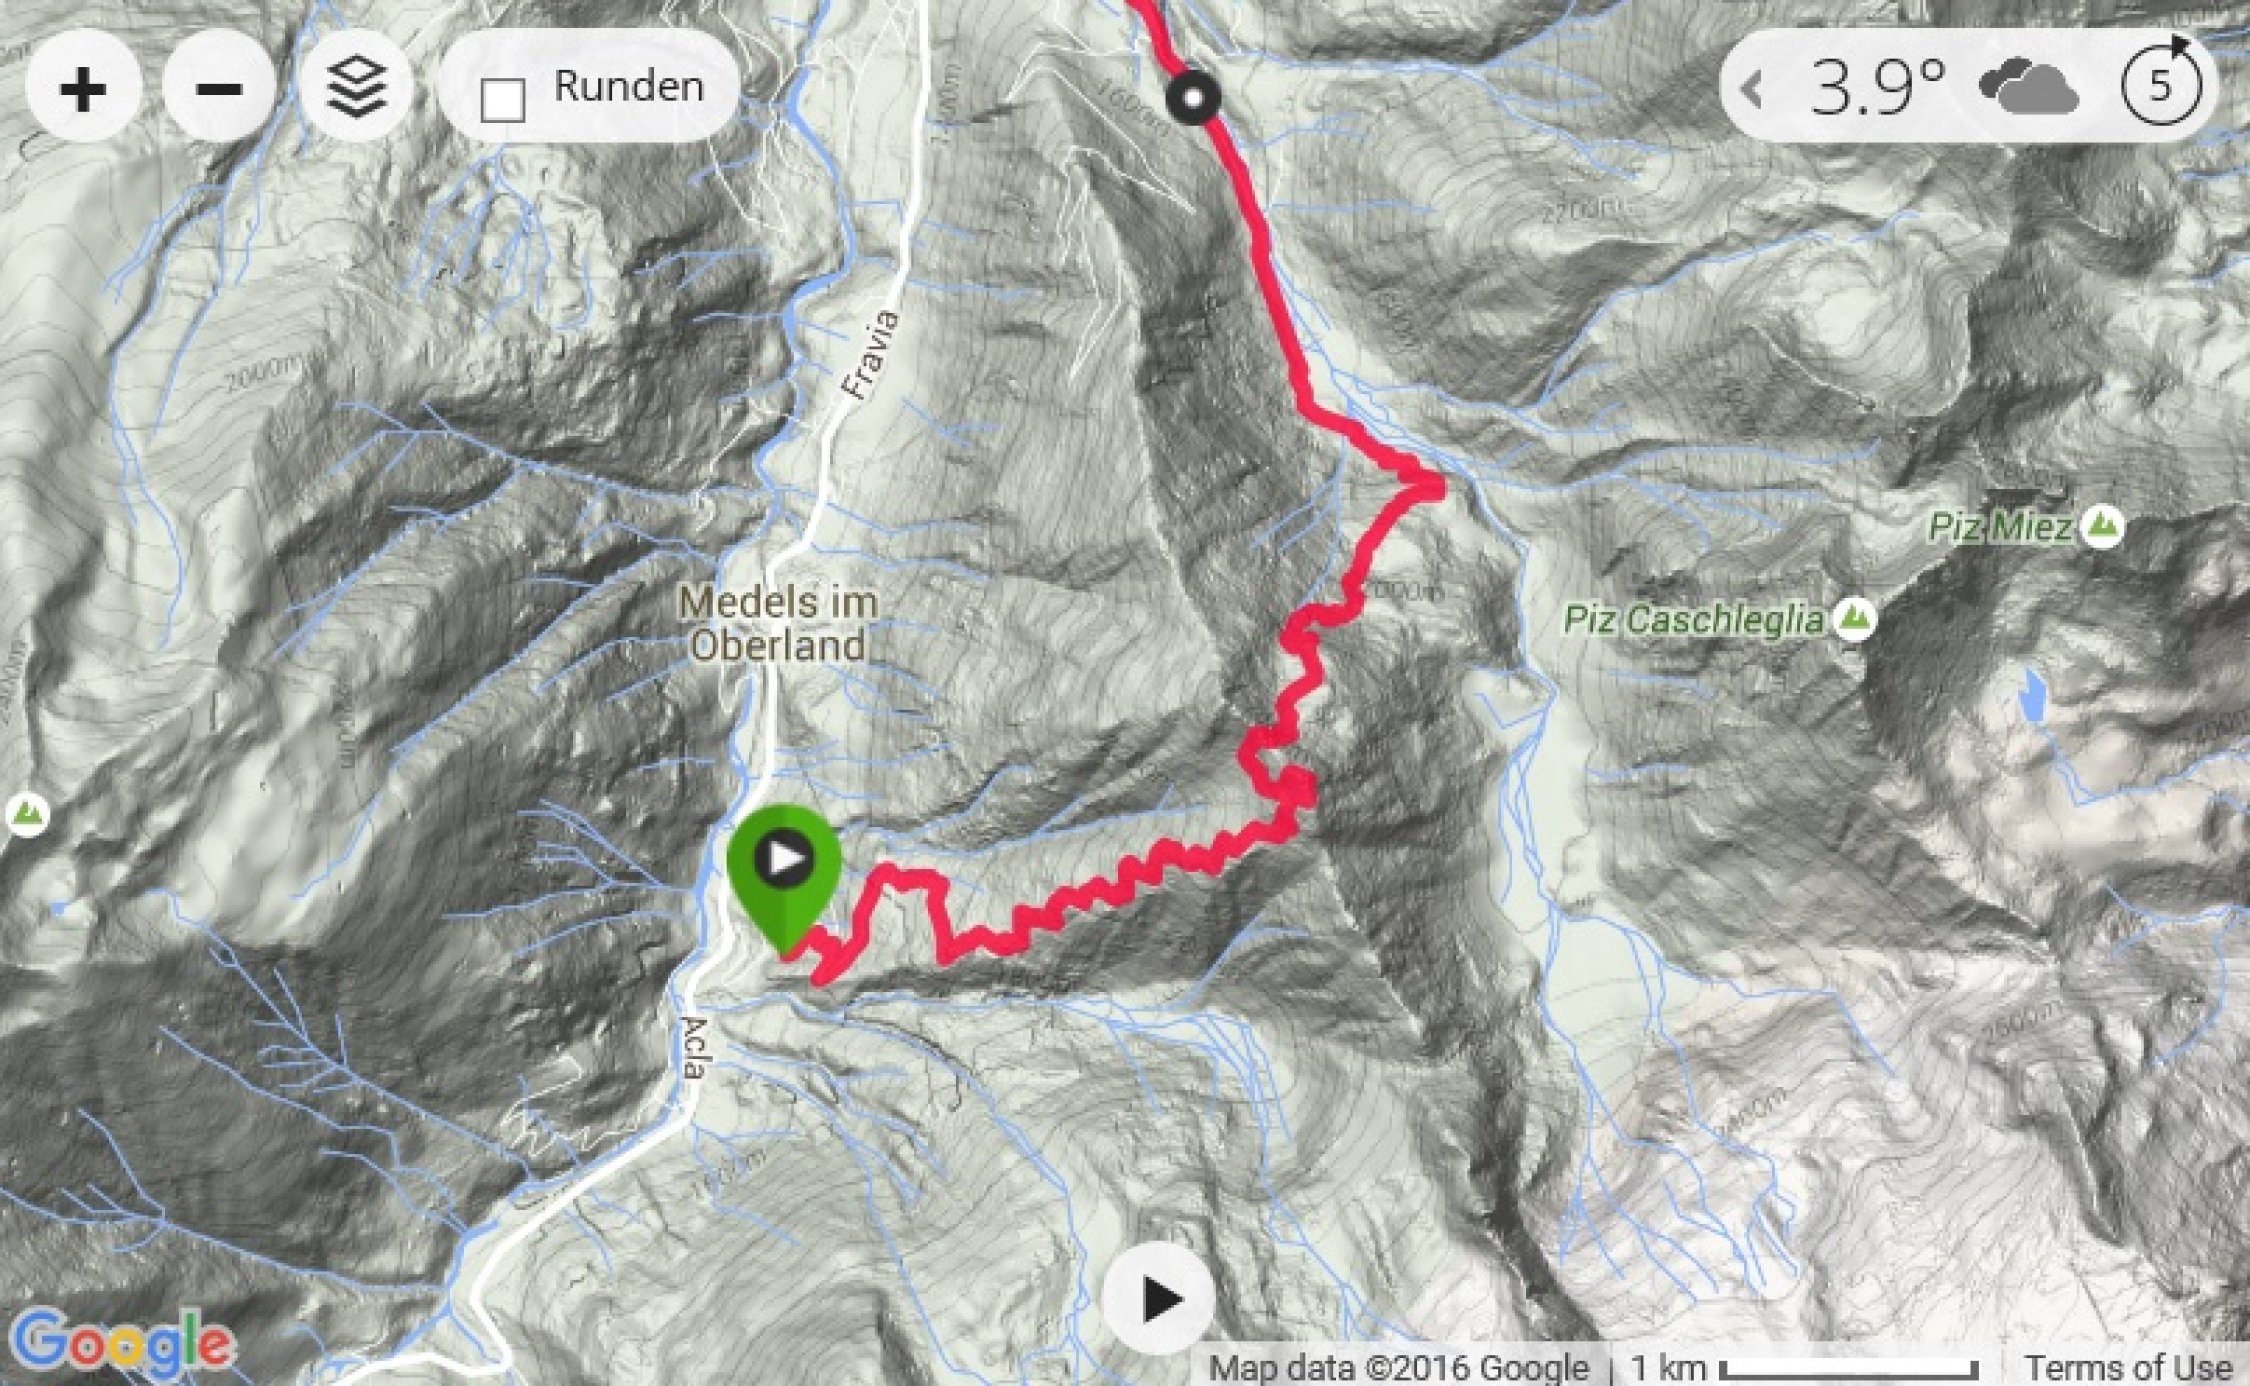Zoom in with the plus button
The height and width of the screenshot is (1386, 2250).
83,89
